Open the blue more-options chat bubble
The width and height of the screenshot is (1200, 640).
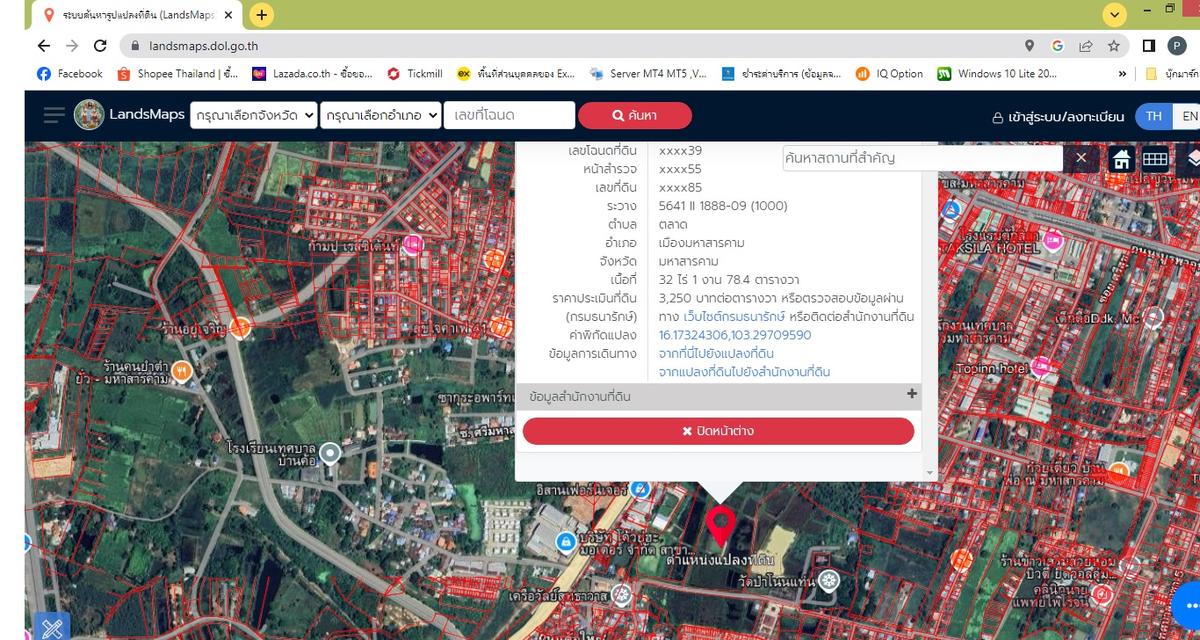point(1187,605)
